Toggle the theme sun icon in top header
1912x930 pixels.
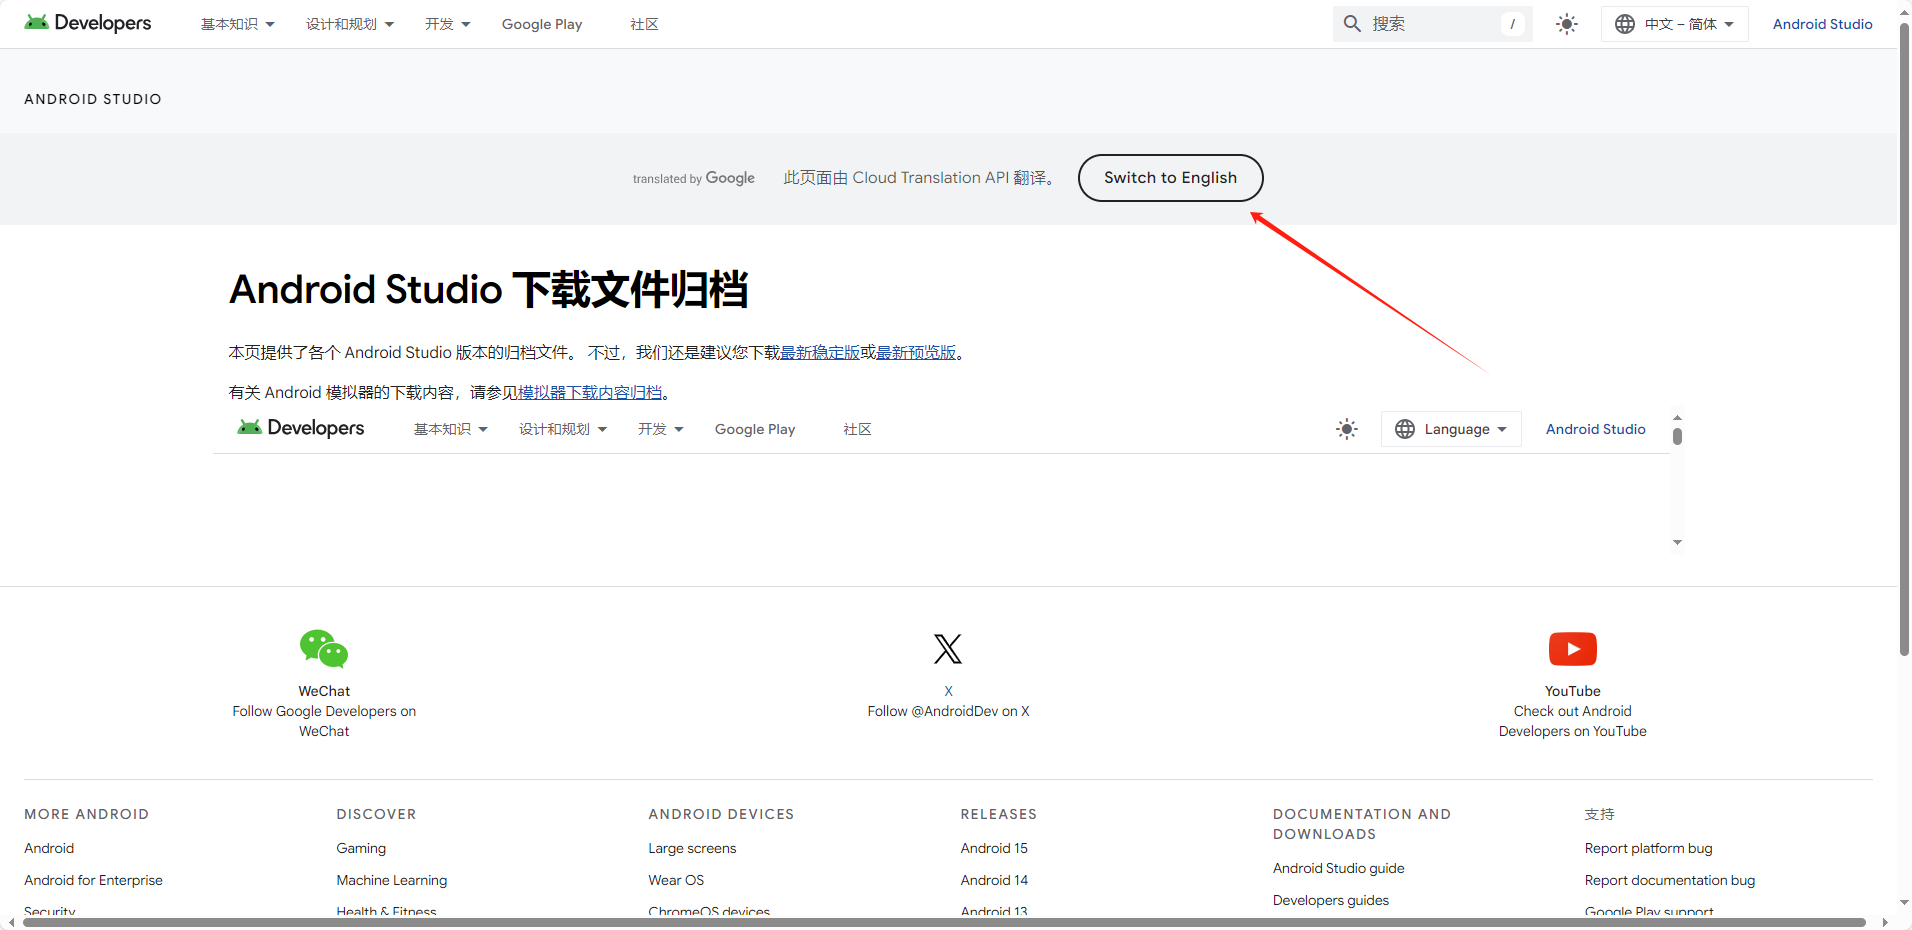(1567, 24)
